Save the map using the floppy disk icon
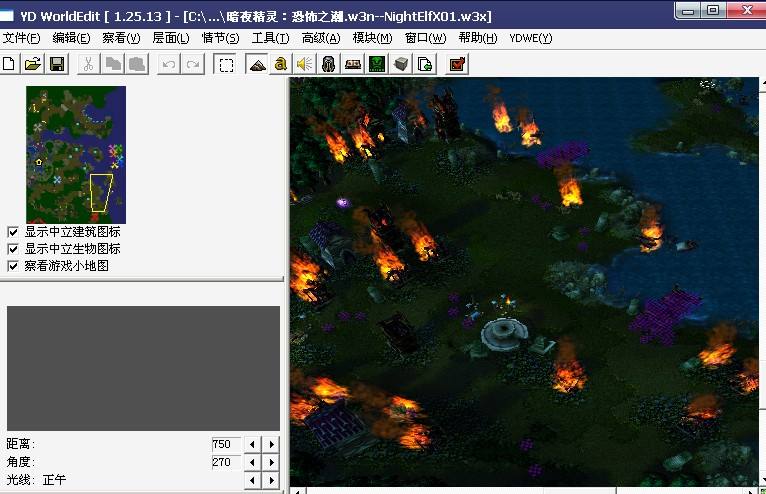Screen dimensions: 766x494 [57, 64]
